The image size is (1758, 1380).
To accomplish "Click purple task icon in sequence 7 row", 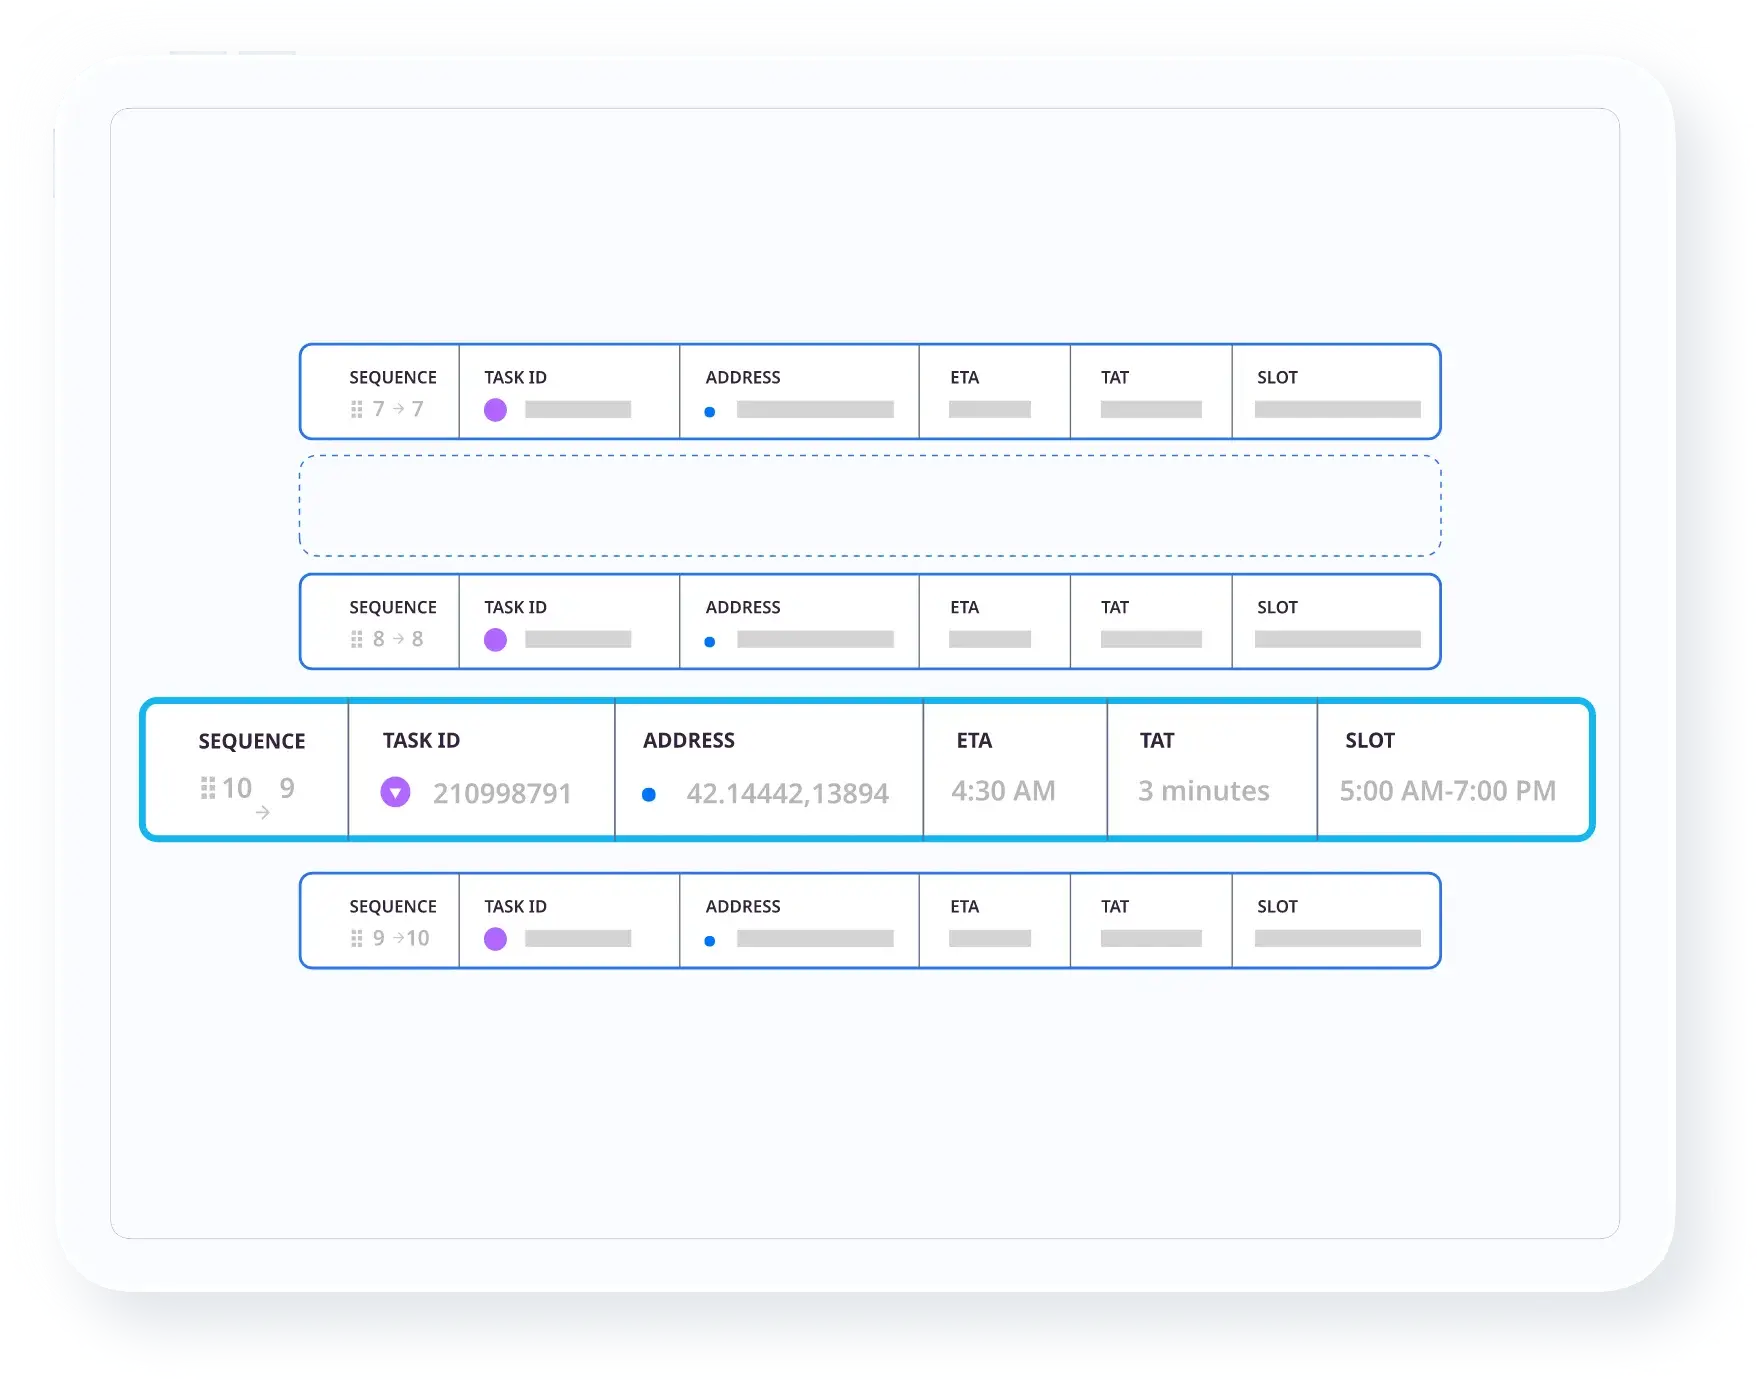I will [x=495, y=410].
